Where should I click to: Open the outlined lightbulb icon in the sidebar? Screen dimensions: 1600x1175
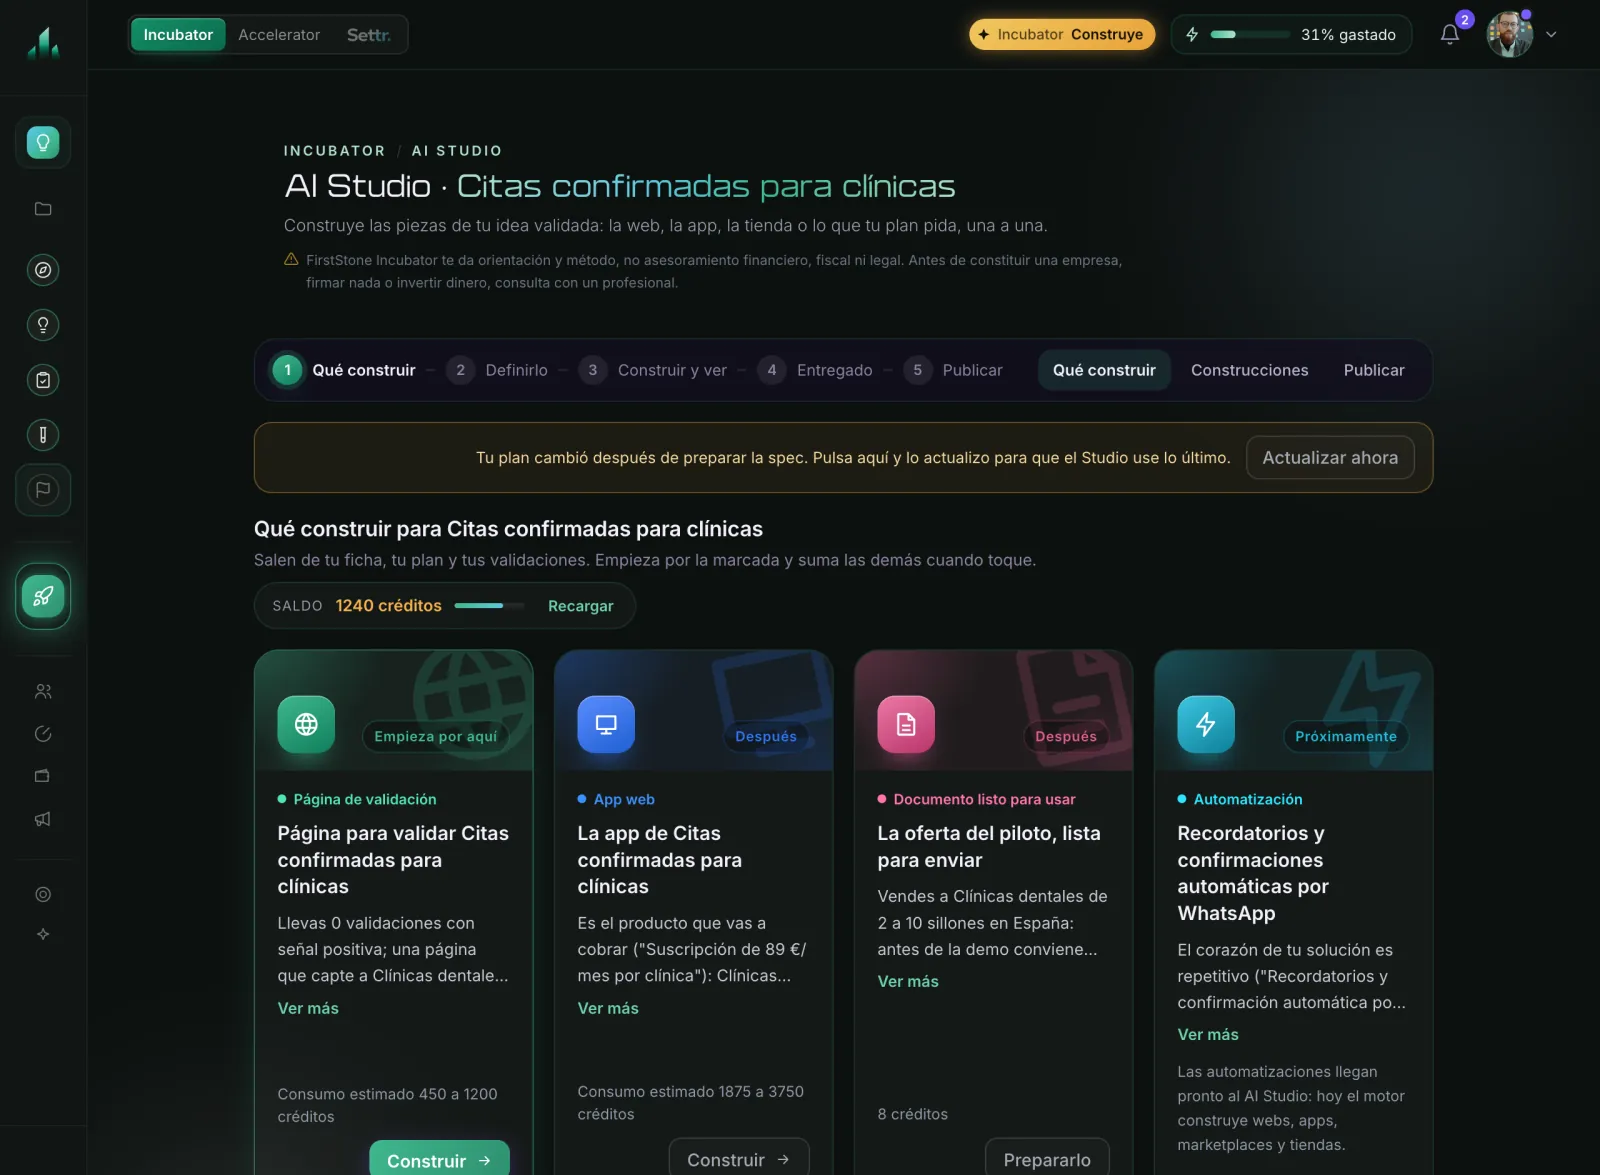click(x=43, y=325)
